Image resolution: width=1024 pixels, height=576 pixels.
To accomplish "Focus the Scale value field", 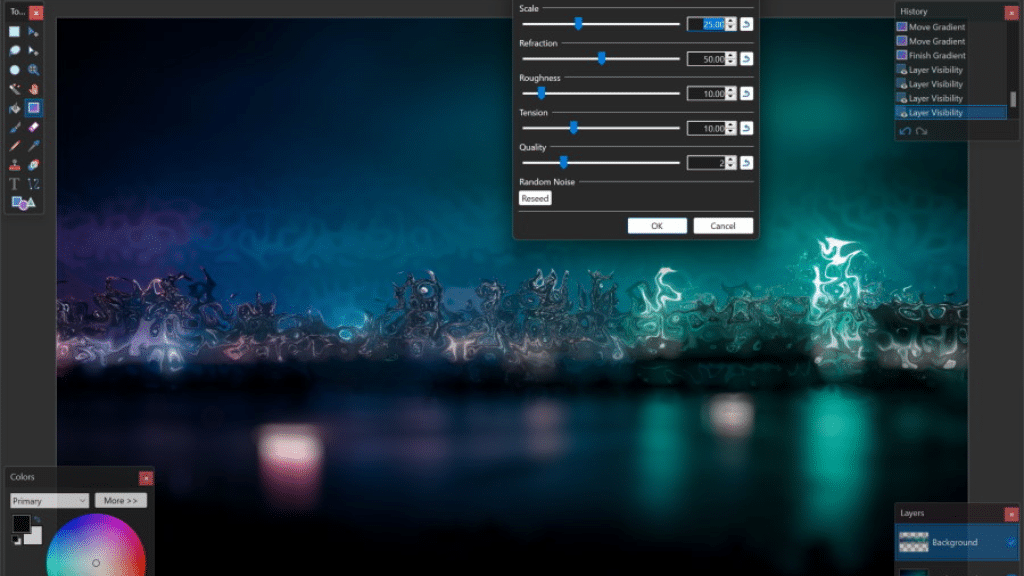I will tap(706, 24).
